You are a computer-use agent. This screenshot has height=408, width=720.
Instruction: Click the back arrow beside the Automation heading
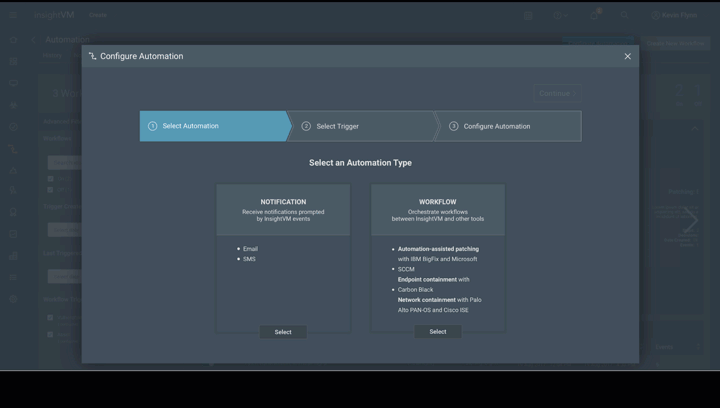coord(33,40)
